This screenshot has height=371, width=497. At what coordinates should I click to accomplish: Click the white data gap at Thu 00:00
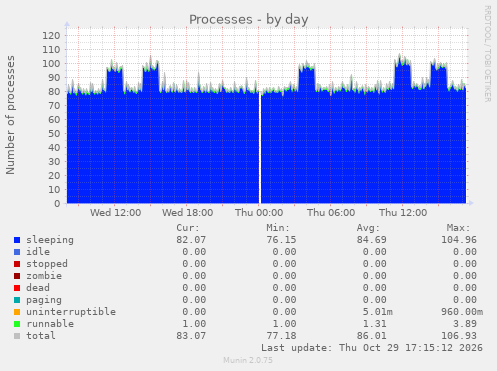click(x=260, y=148)
